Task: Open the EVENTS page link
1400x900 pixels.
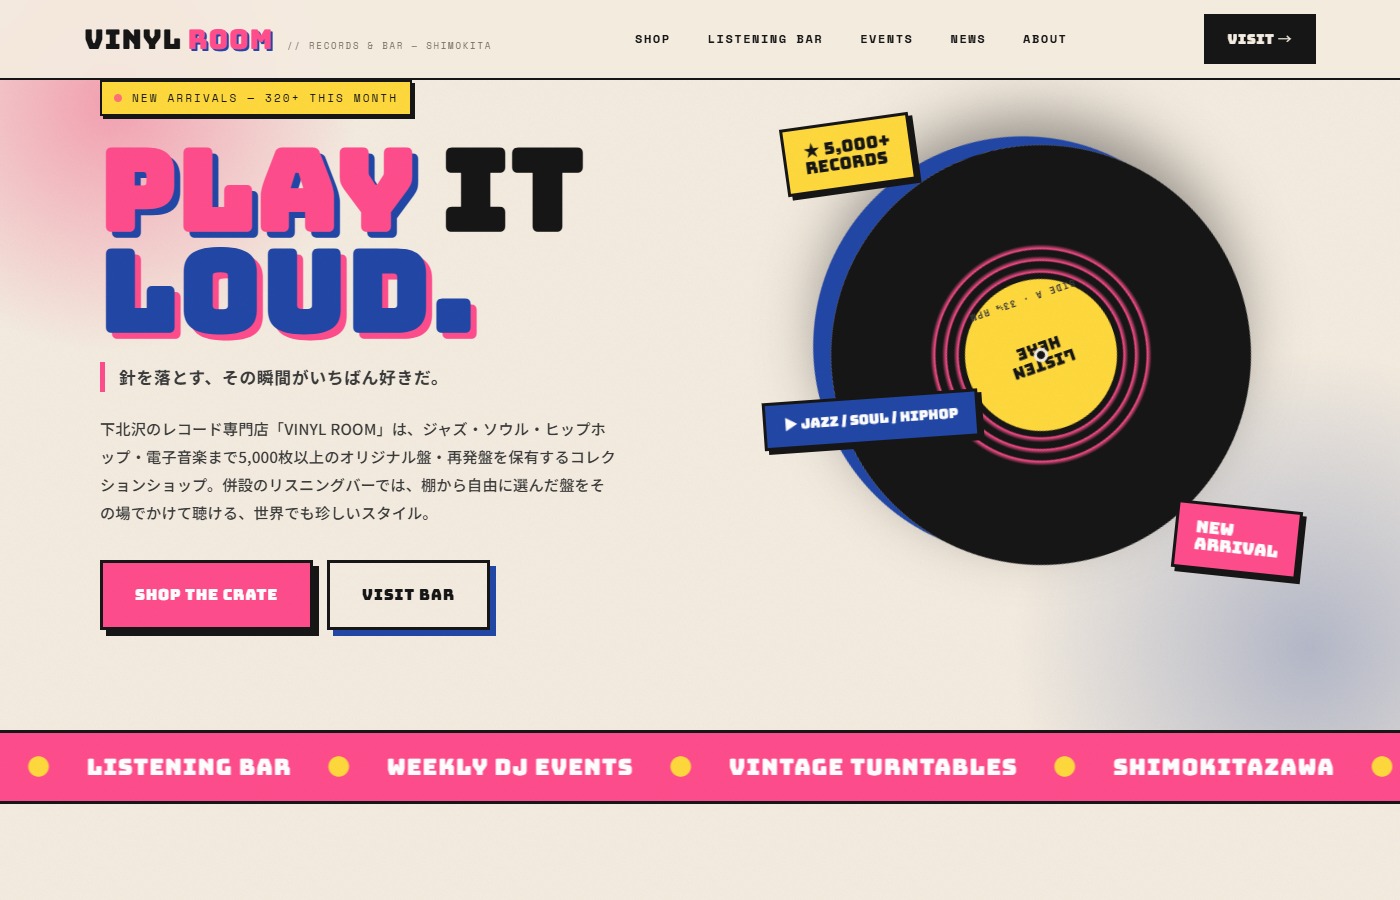Action: (x=886, y=39)
